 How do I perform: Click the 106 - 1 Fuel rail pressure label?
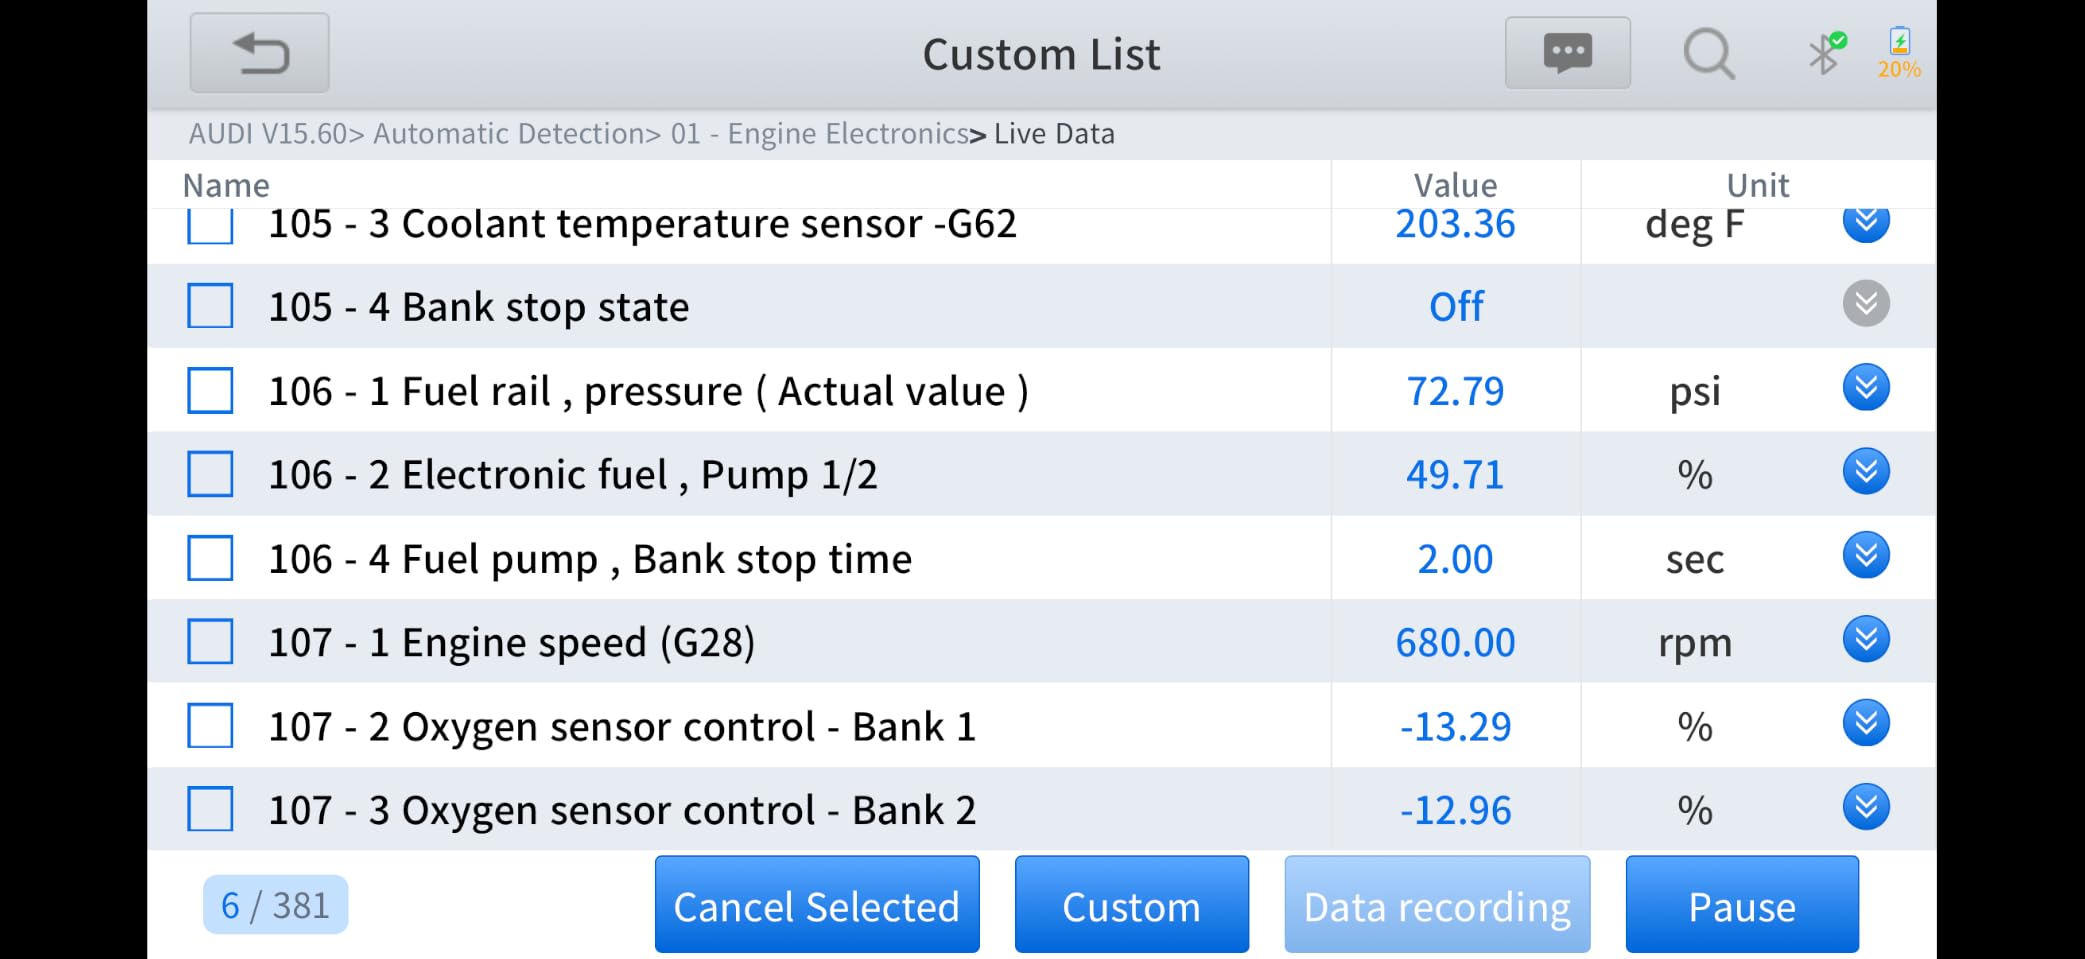[648, 391]
